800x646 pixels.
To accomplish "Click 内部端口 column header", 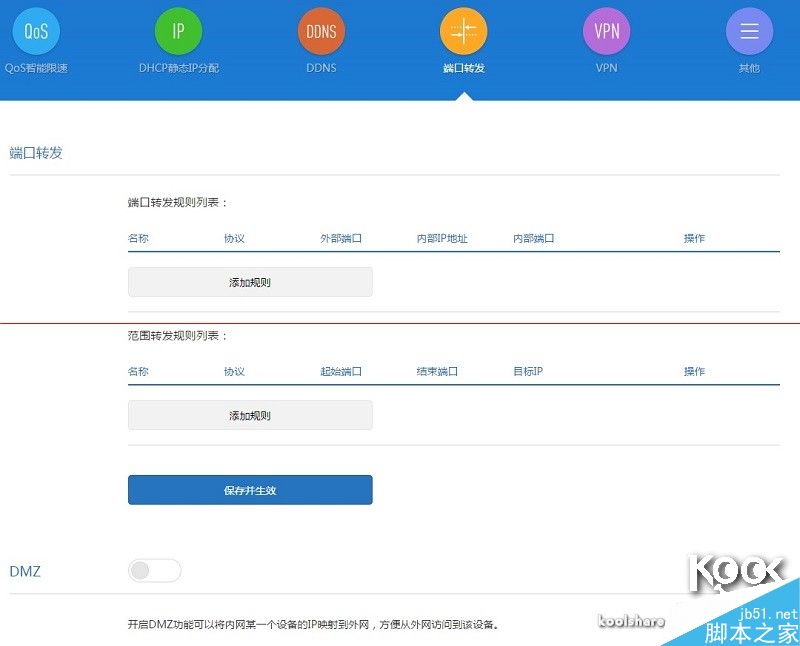I will pos(534,238).
